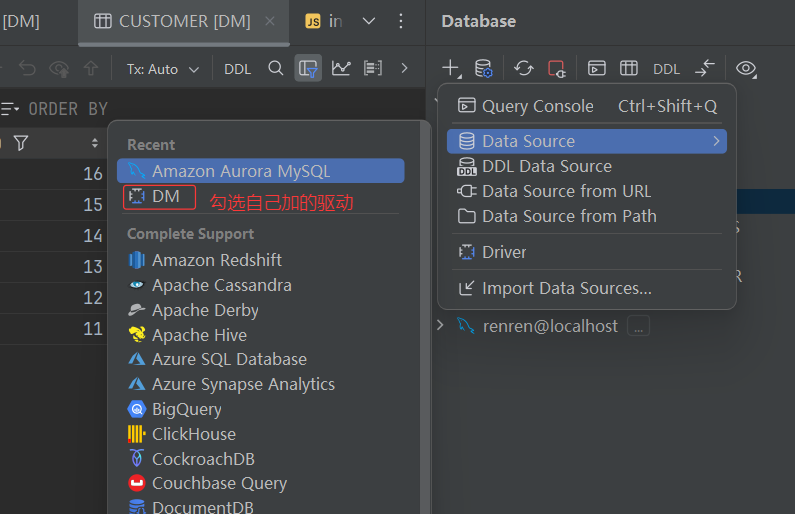
Task: Click the Refresh icon in Database panel
Action: [x=524, y=68]
